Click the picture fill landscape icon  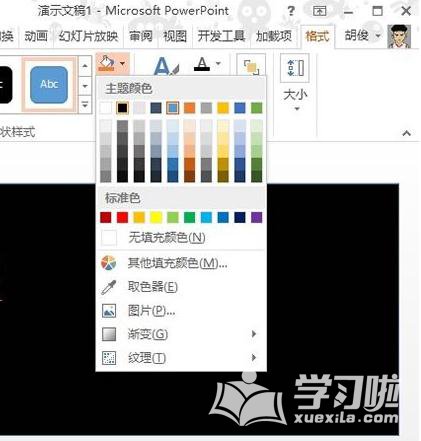point(109,311)
